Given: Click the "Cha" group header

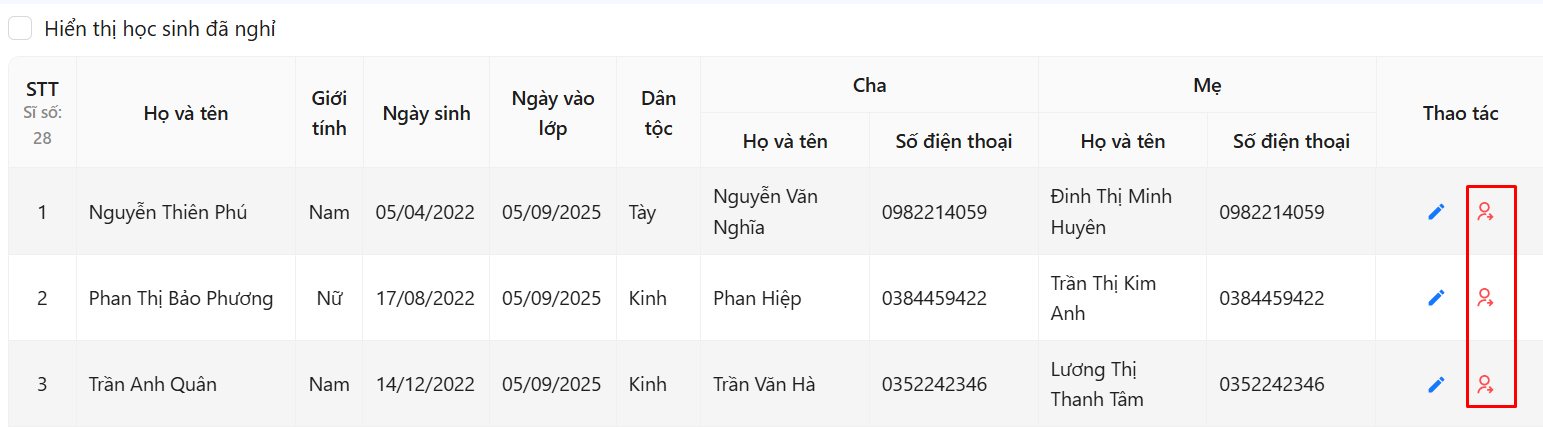Looking at the screenshot, I should pos(869,85).
